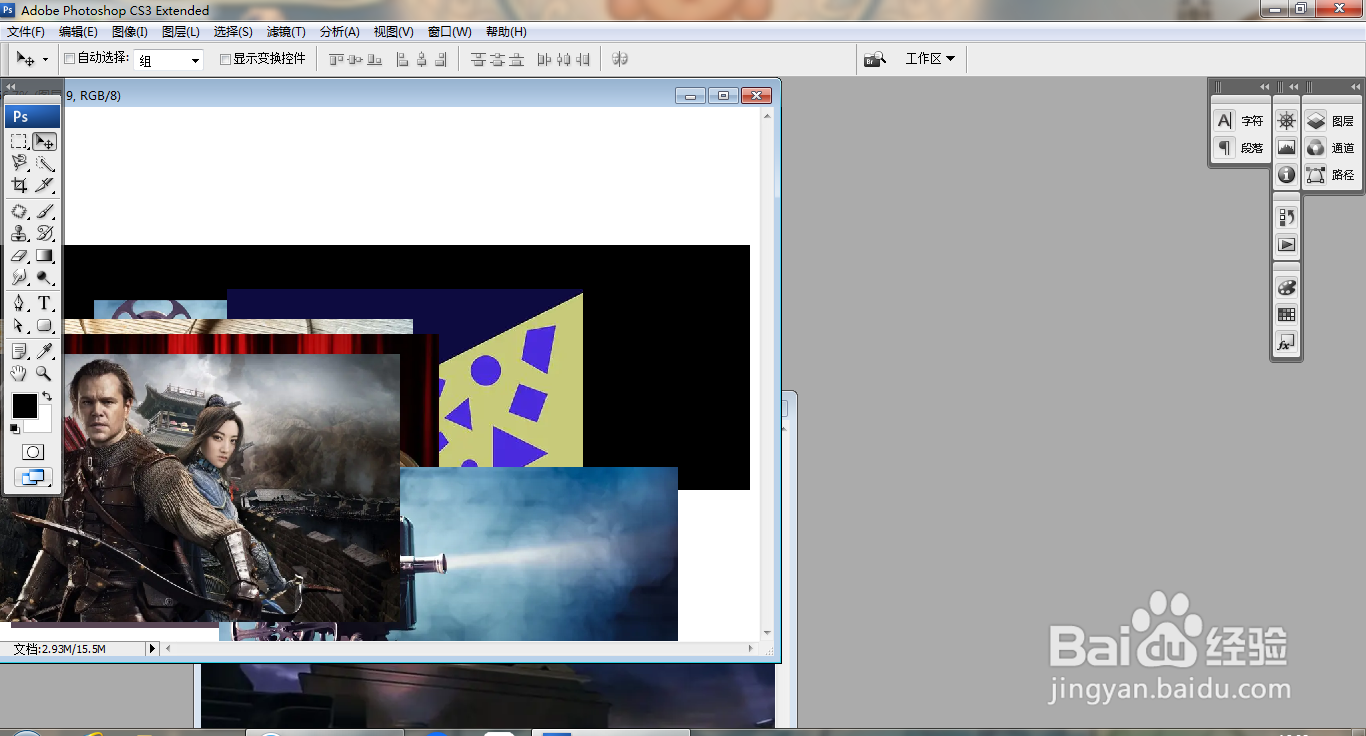Image resolution: width=1366 pixels, height=736 pixels.
Task: Select the Zoom magnifier tool
Action: [x=44, y=373]
